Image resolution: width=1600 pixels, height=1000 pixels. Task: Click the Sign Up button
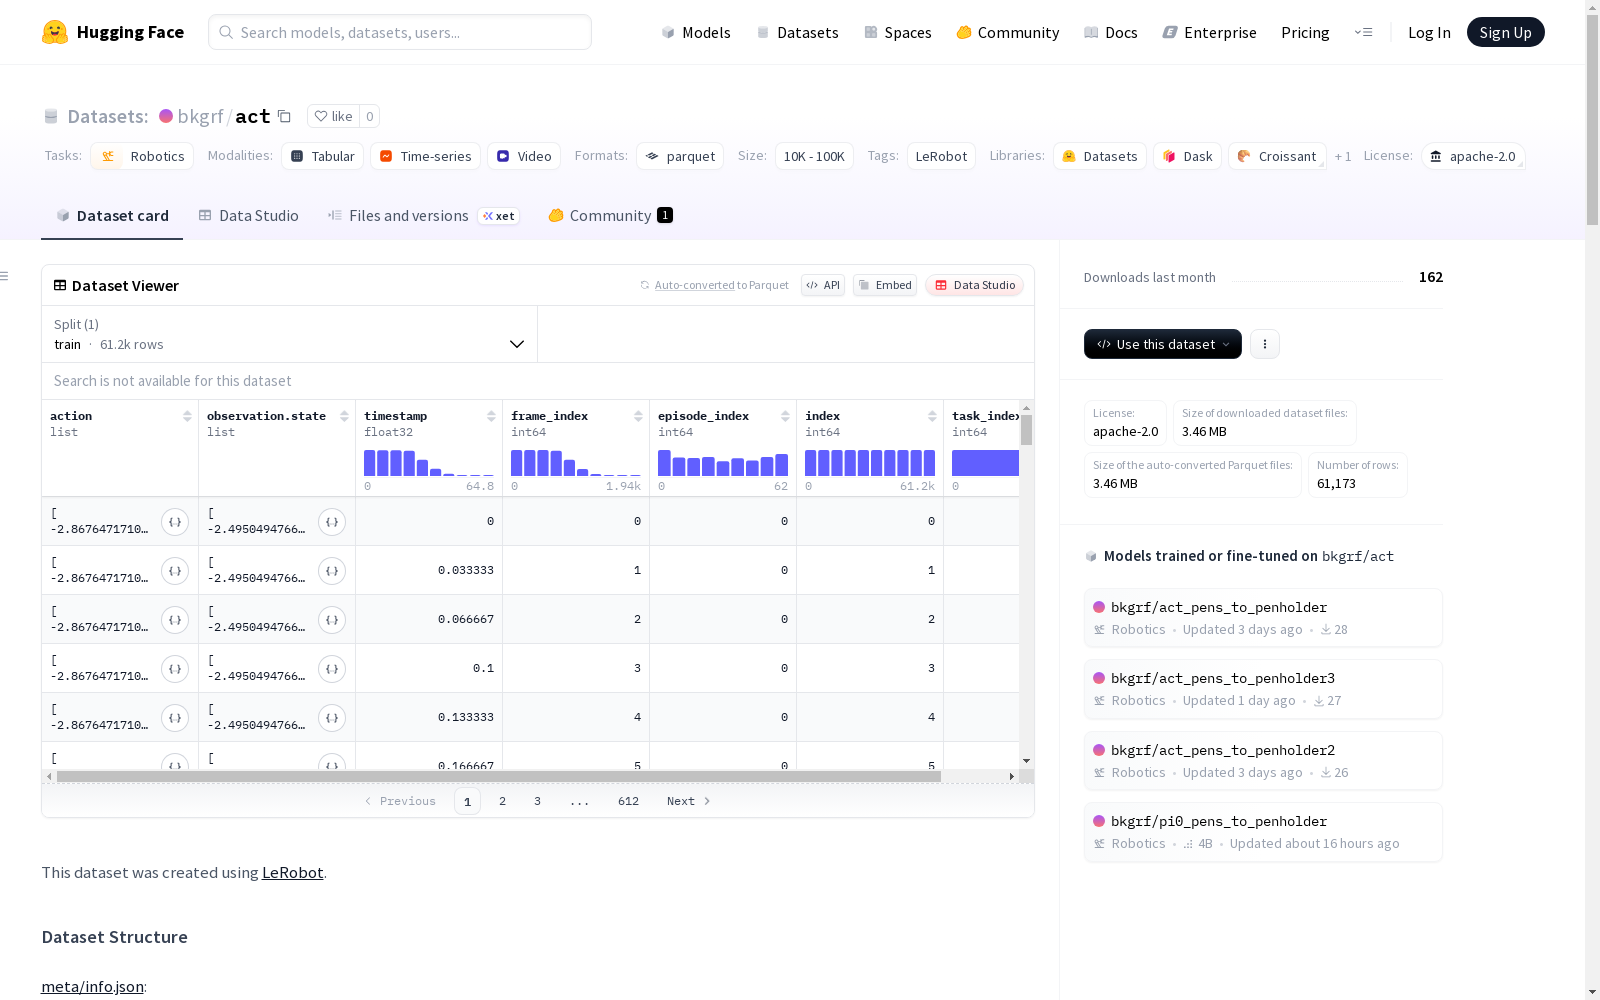coord(1505,32)
